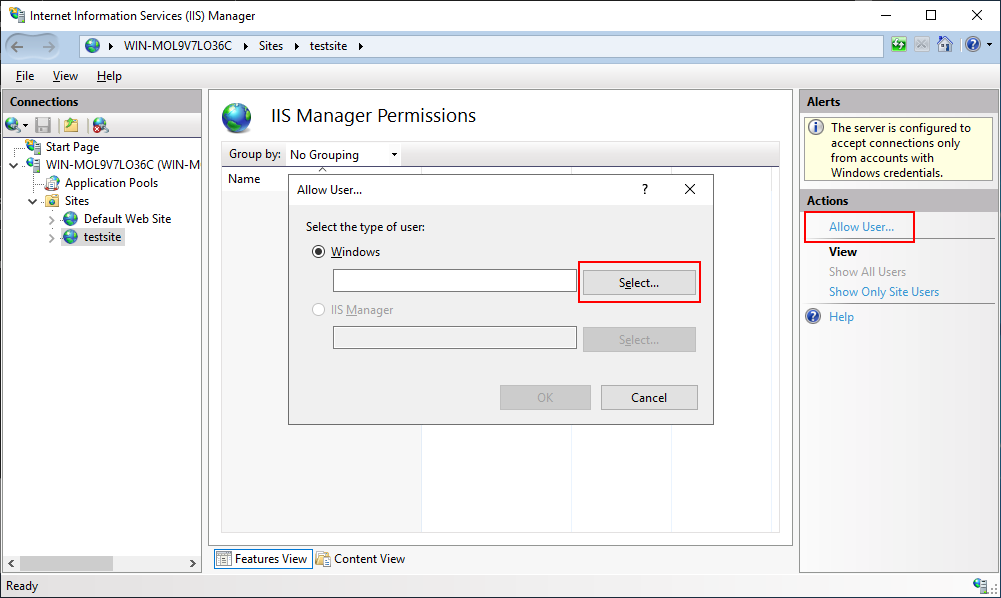The height and width of the screenshot is (598, 1001).
Task: Click the Create New Connection globe icon
Action: point(14,125)
